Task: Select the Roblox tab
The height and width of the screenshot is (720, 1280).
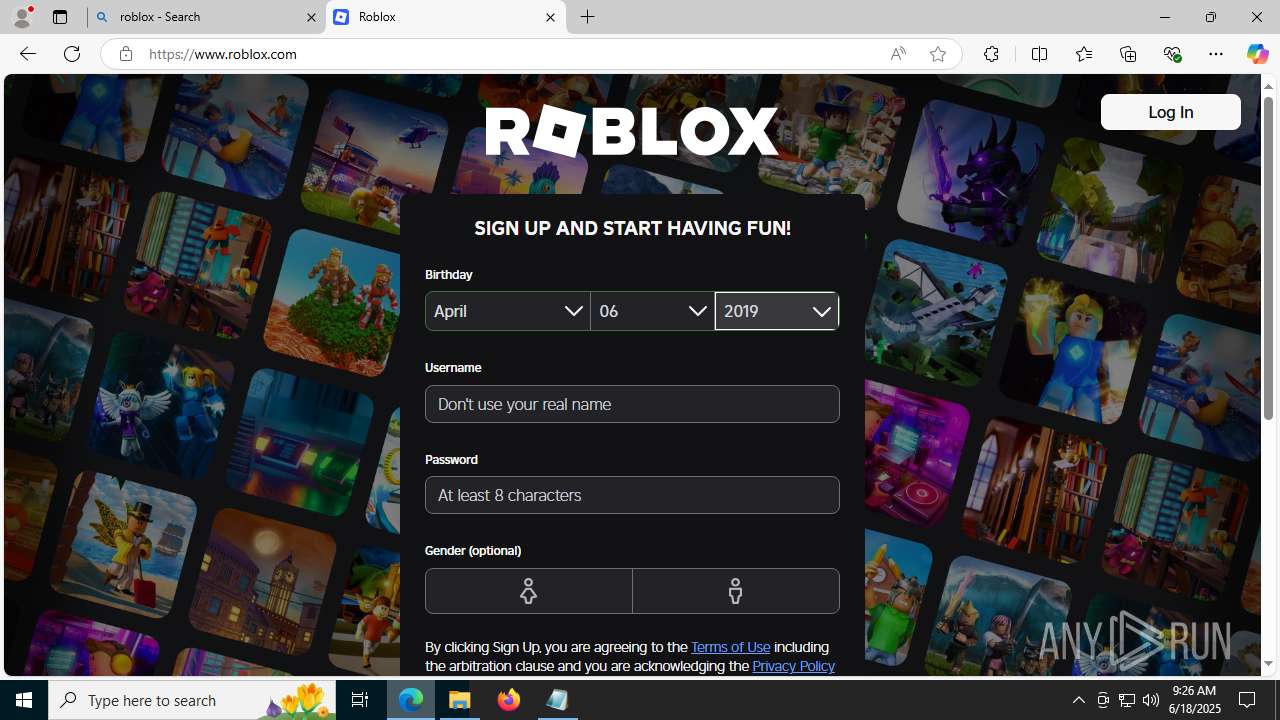Action: point(446,17)
